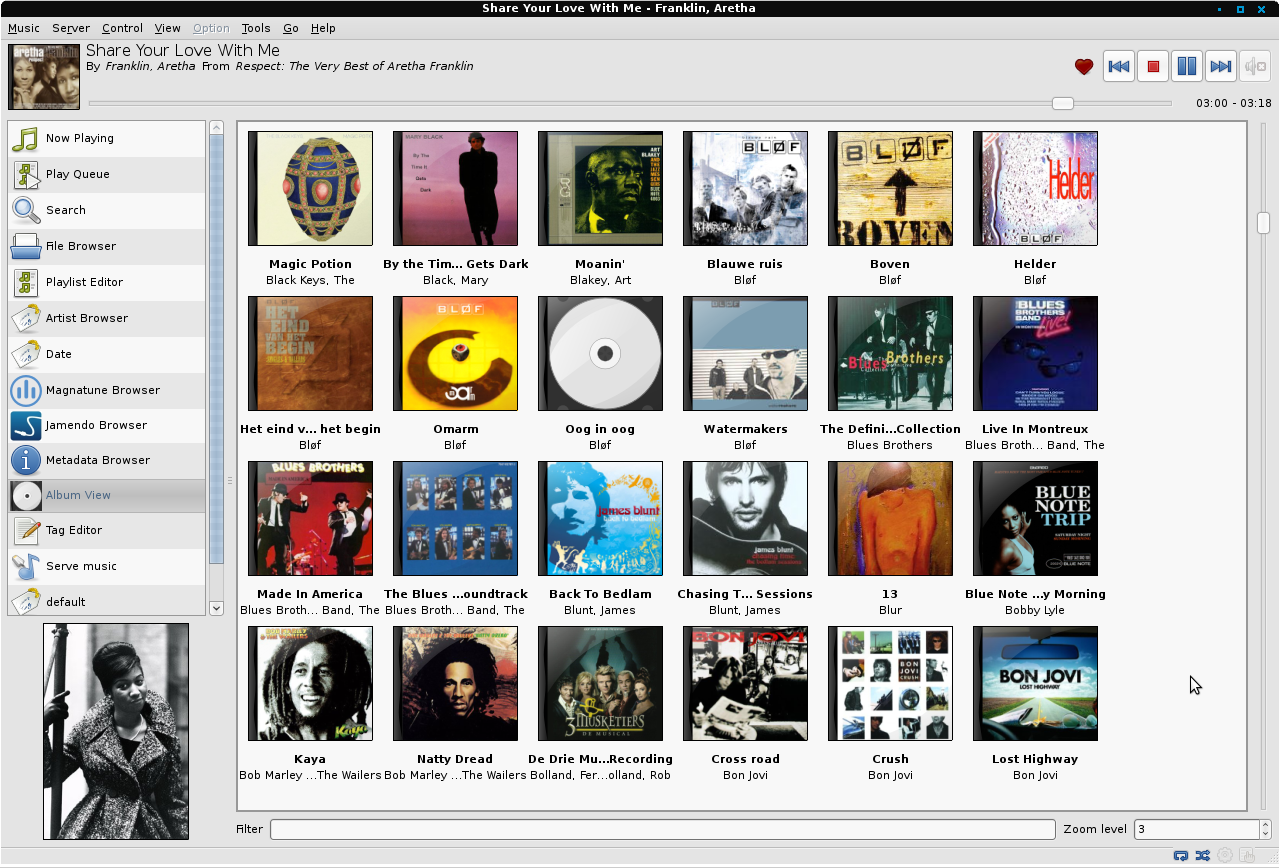
Task: Select the Moanin' album cover
Action: 600,188
